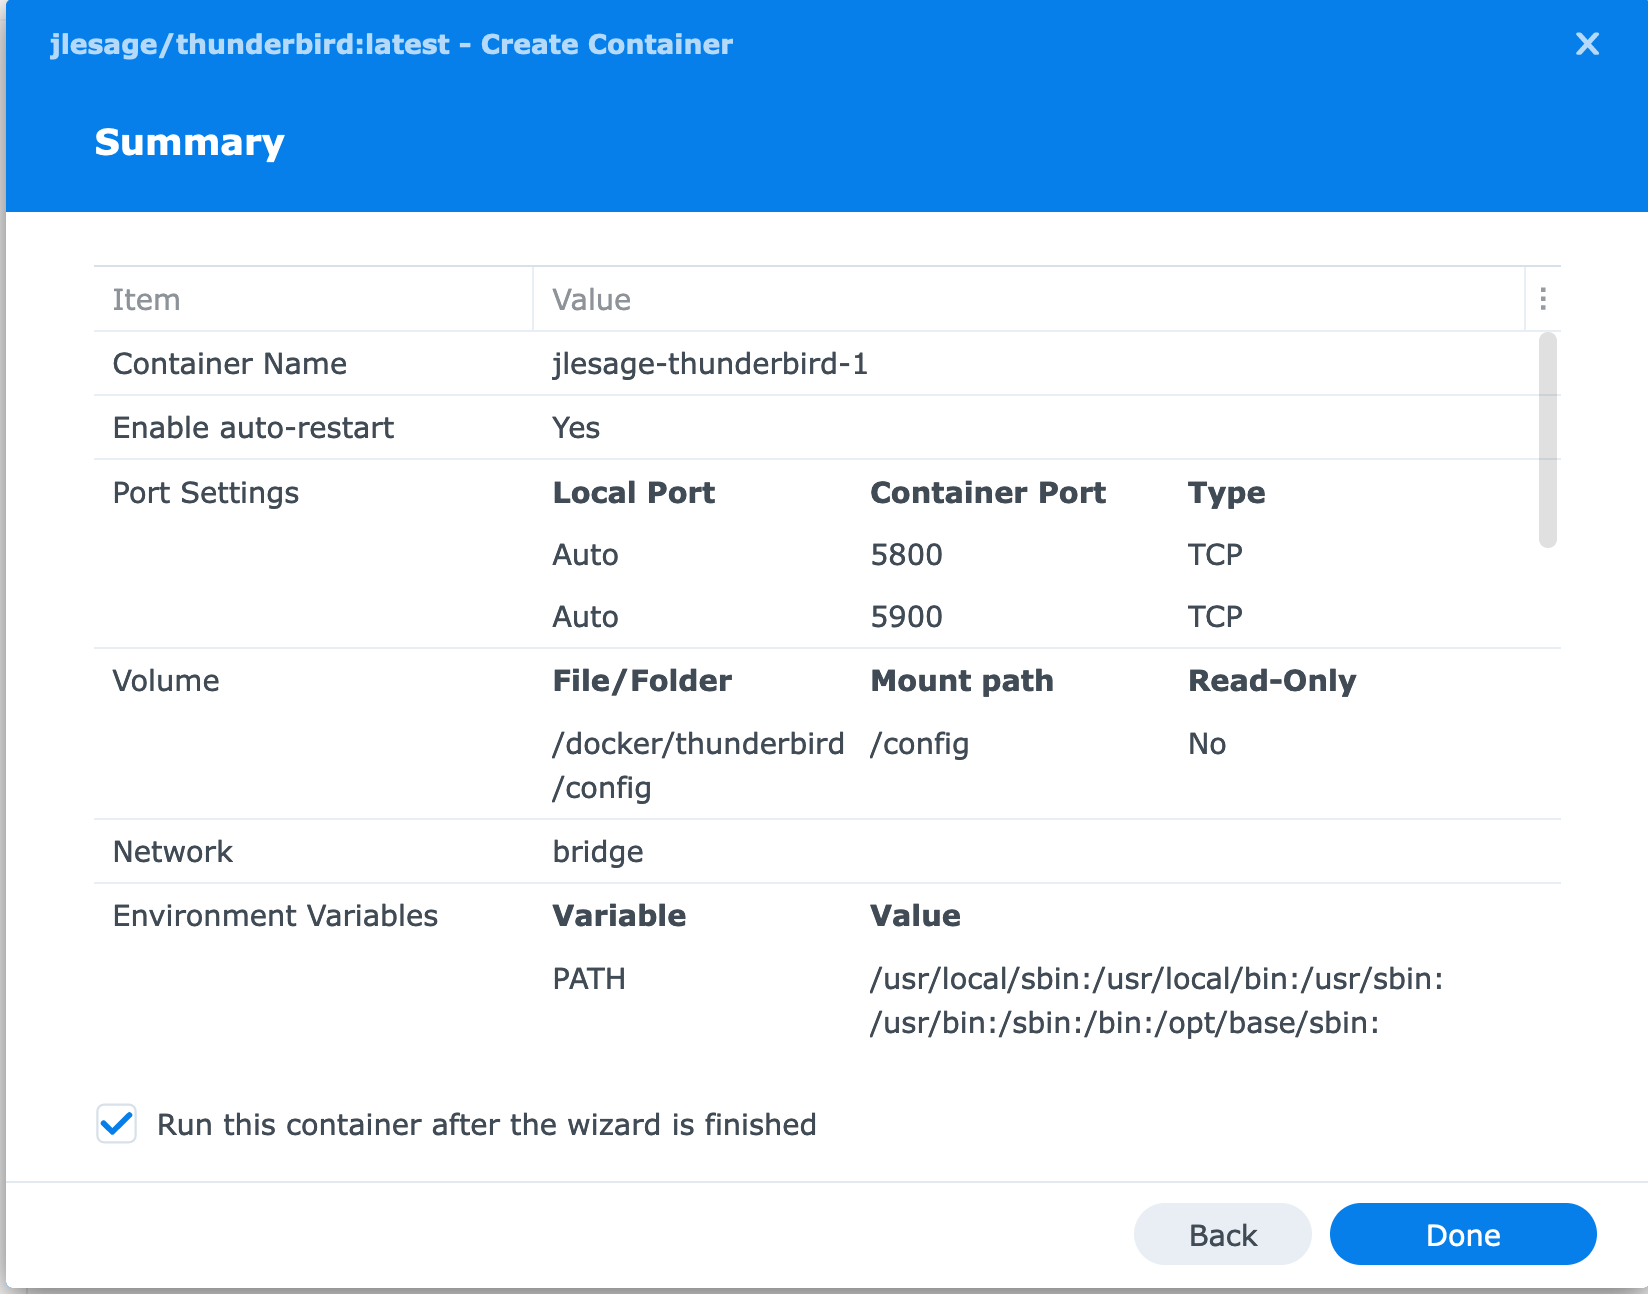Select the PATH variable name

[589, 979]
